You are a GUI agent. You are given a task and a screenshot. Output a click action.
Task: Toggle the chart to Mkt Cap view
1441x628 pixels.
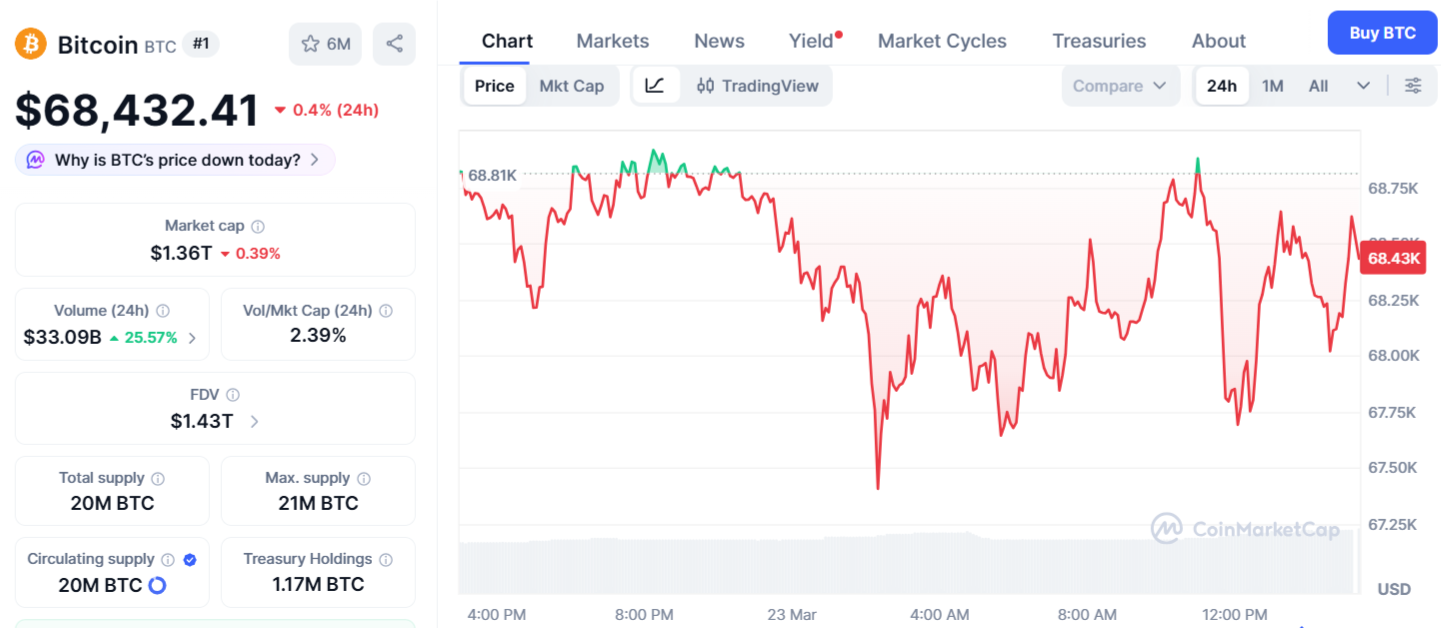(572, 86)
